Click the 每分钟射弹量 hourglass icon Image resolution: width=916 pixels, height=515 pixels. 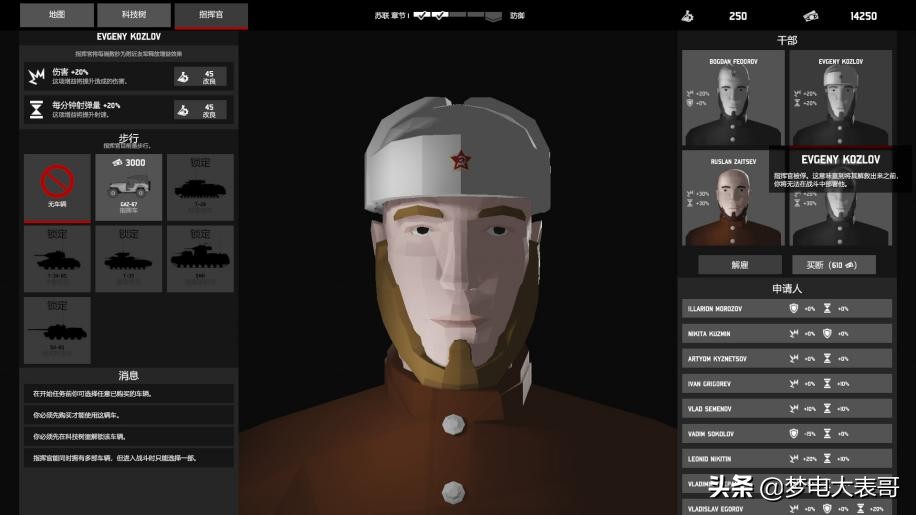click(x=36, y=109)
